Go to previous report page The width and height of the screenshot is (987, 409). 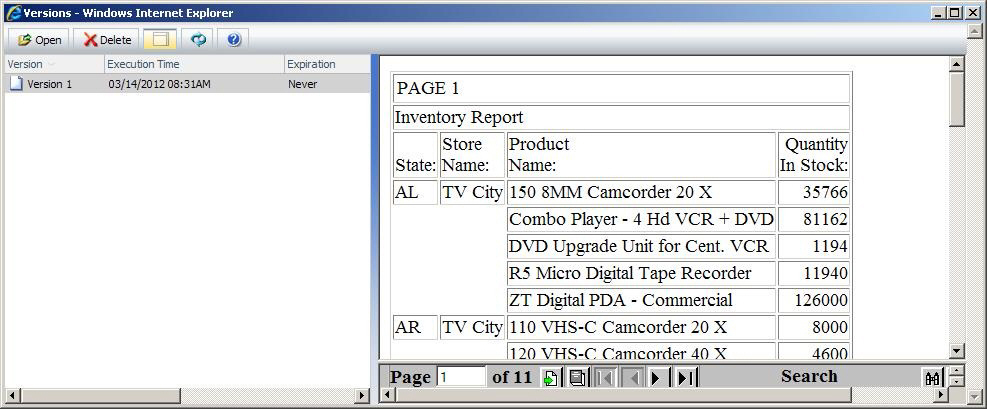tap(634, 378)
